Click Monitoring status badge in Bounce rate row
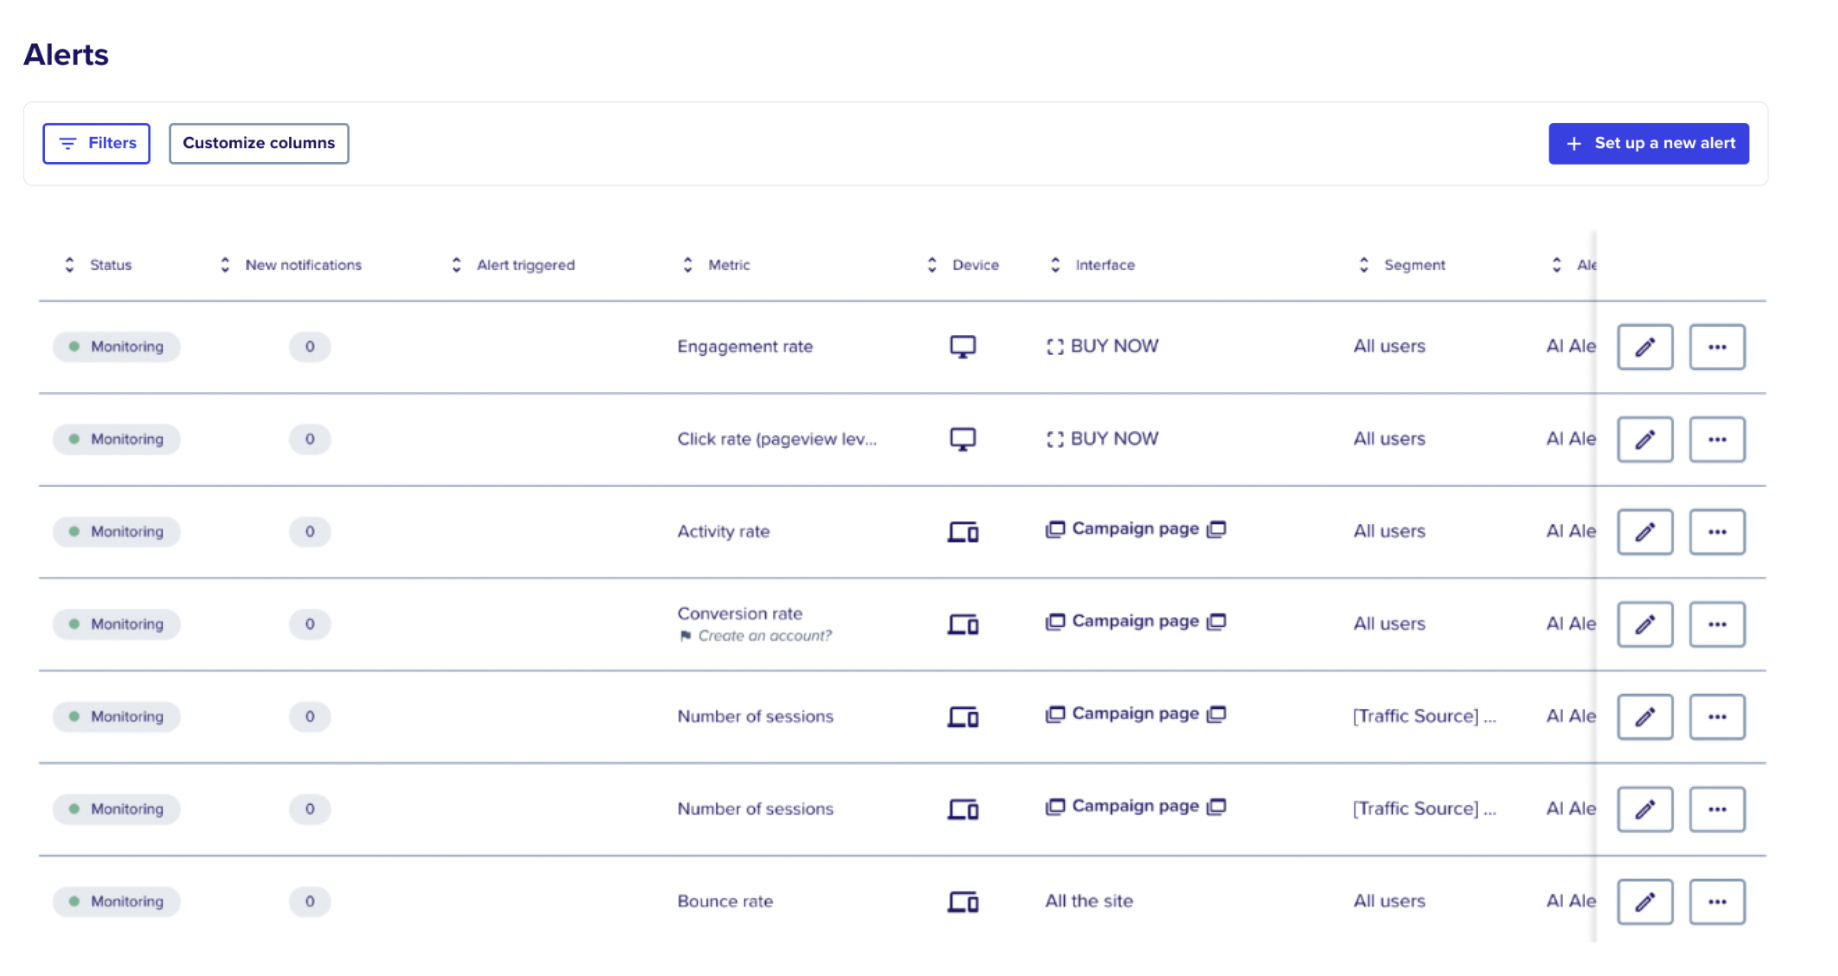This screenshot has height=976, width=1838. 116,902
